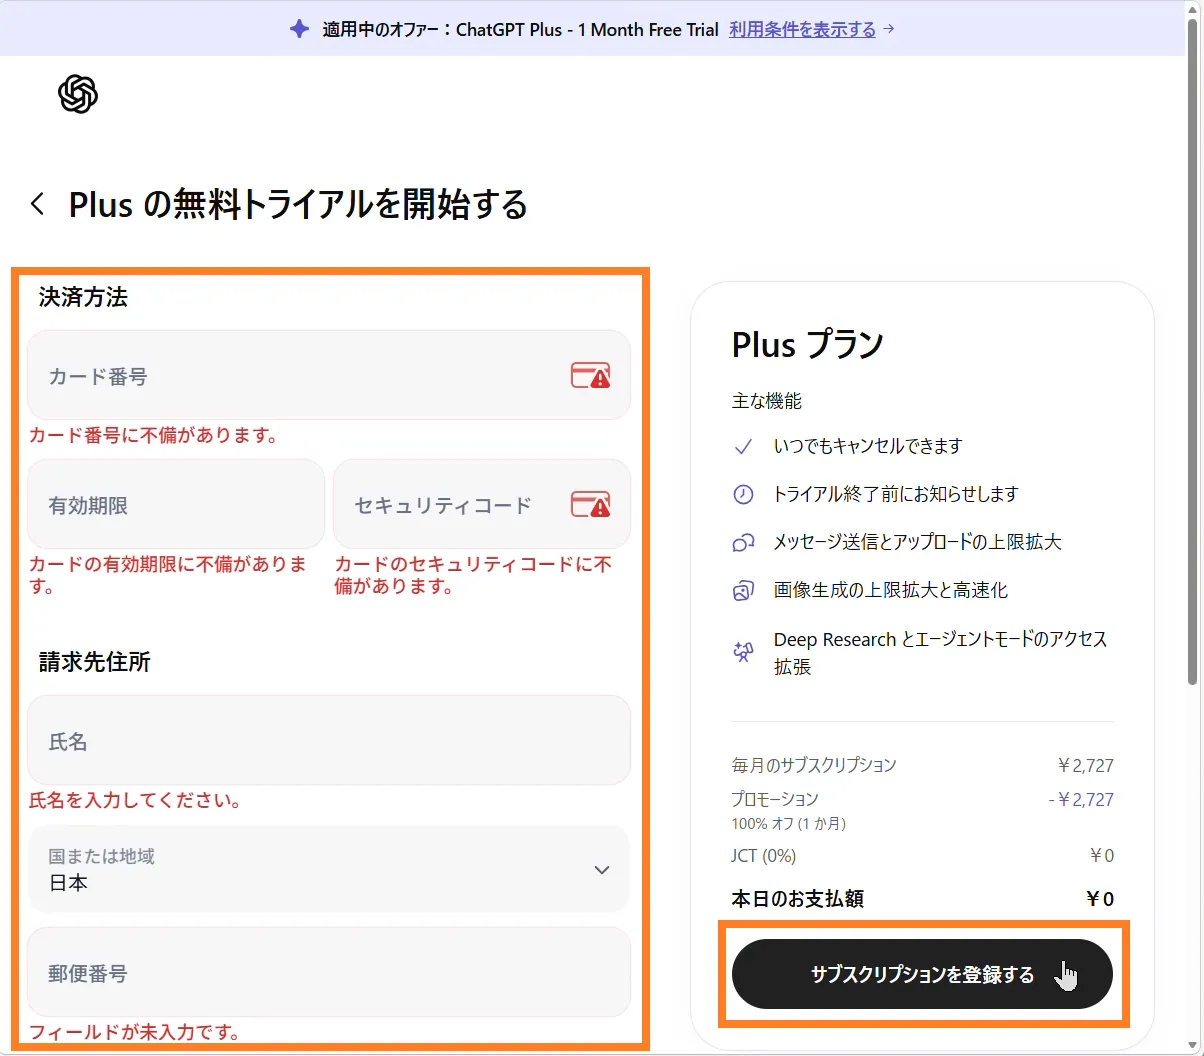Click chat bubble icon for メッセージ送信 feature
This screenshot has height=1056, width=1204.
[743, 542]
